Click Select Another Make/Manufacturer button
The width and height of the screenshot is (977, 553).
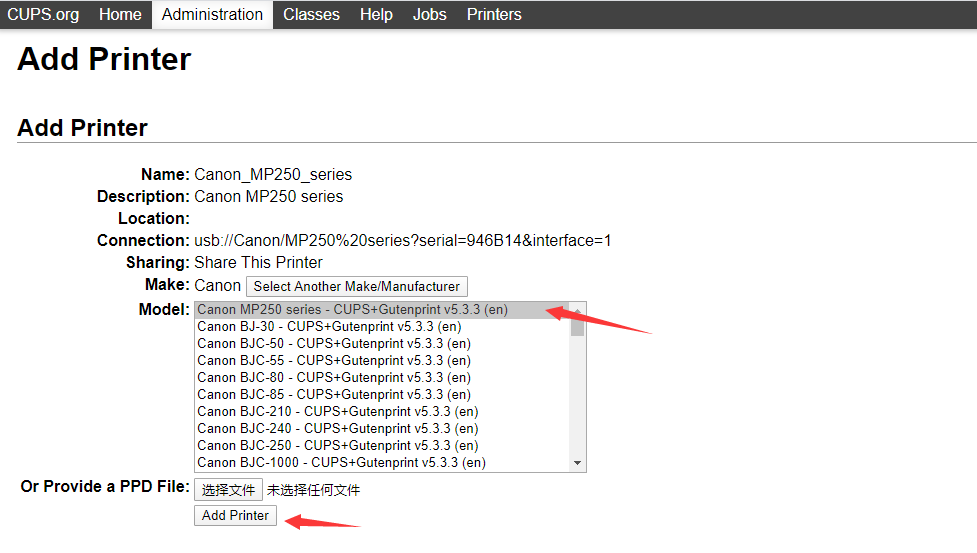pos(357,286)
